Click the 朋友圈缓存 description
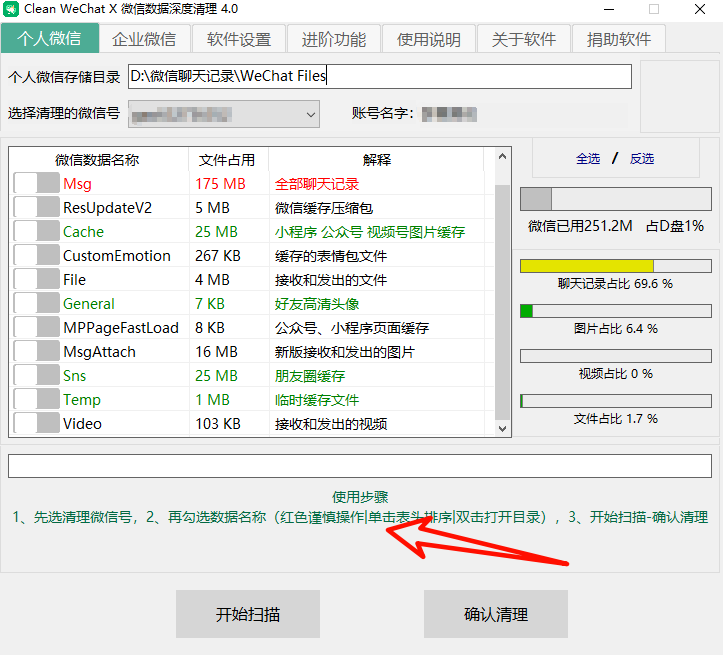Screen dimensions: 723x655 (x=310, y=376)
